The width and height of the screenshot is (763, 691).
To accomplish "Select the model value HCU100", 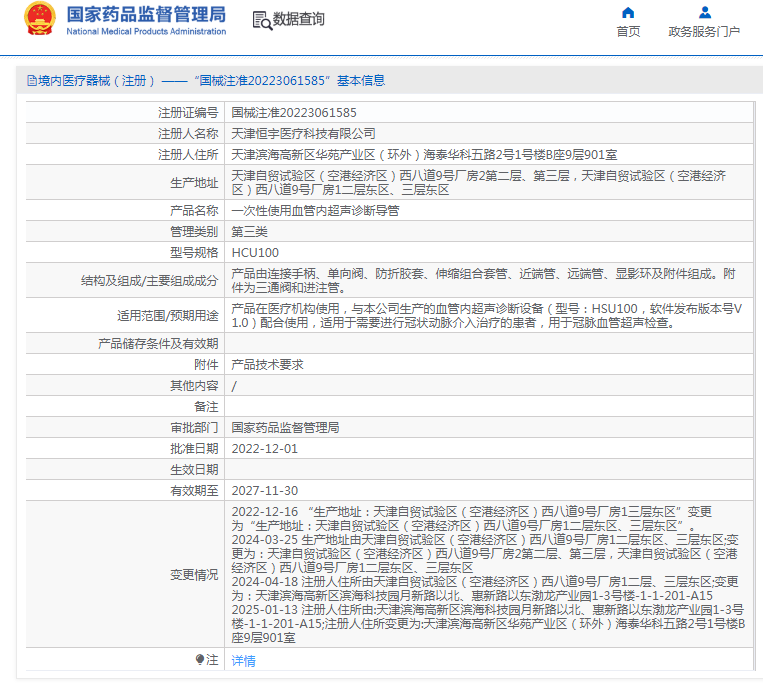I will point(255,253).
